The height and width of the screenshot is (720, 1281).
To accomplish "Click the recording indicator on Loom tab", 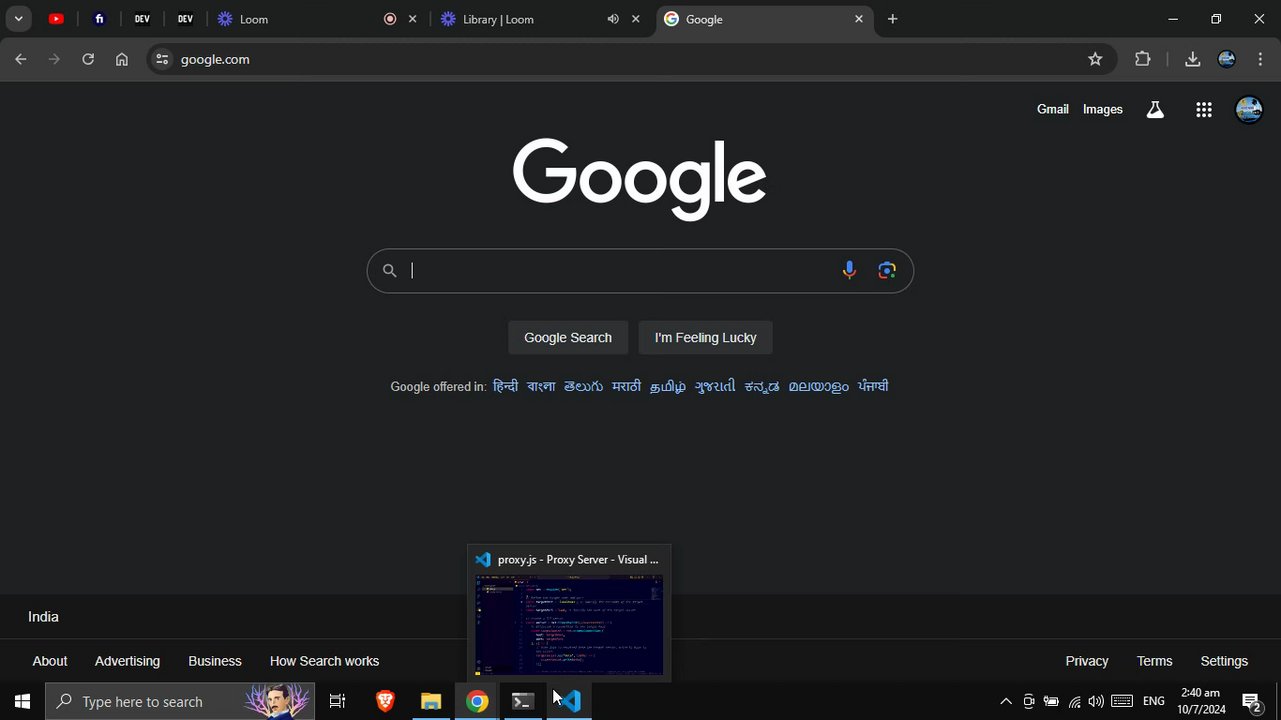I will click(x=390, y=19).
